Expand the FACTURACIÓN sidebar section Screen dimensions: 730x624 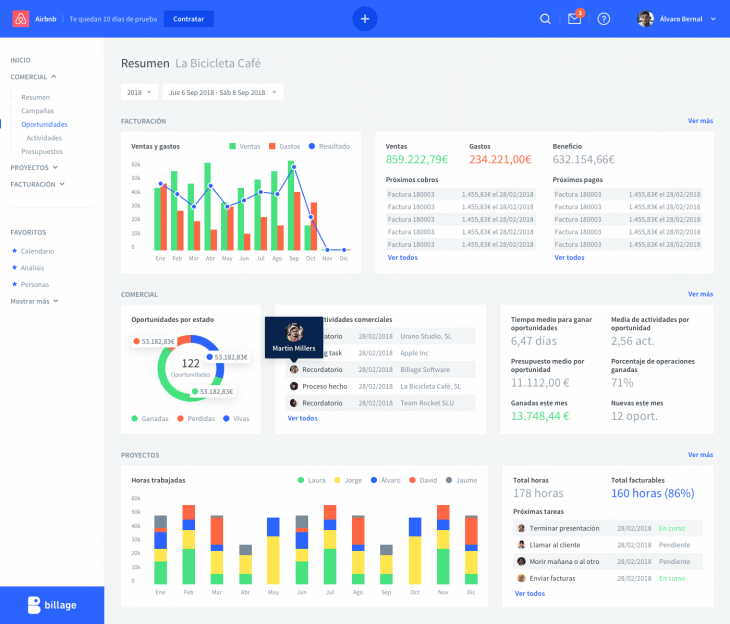point(37,184)
